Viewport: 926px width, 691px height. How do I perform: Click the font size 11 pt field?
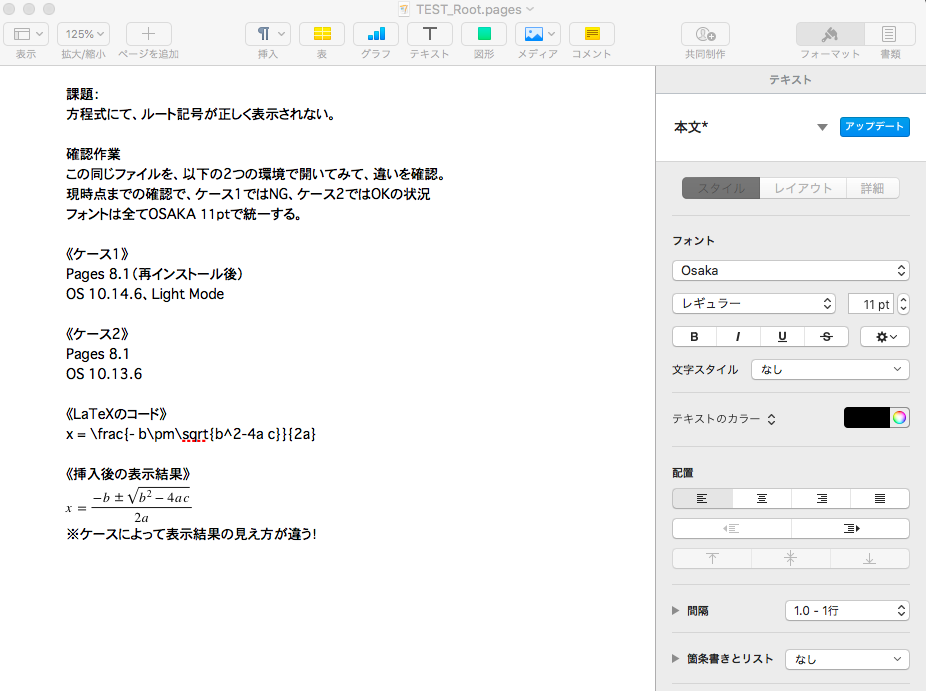coord(870,304)
